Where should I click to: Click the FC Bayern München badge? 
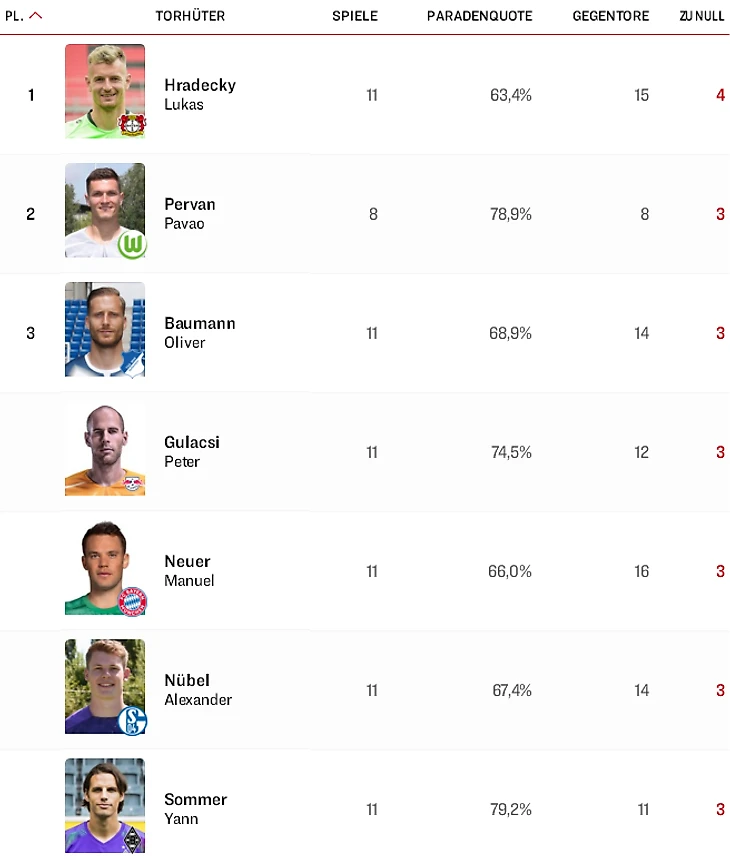132,601
